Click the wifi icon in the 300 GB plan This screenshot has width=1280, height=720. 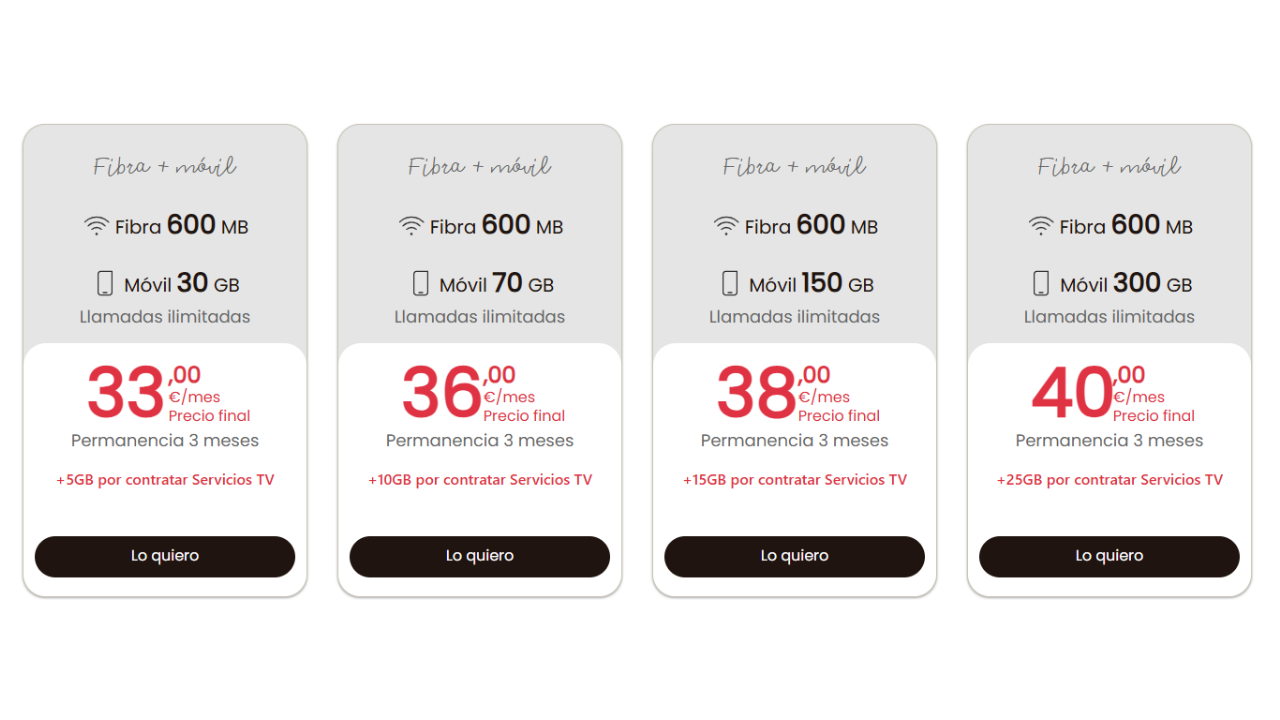pos(1041,226)
